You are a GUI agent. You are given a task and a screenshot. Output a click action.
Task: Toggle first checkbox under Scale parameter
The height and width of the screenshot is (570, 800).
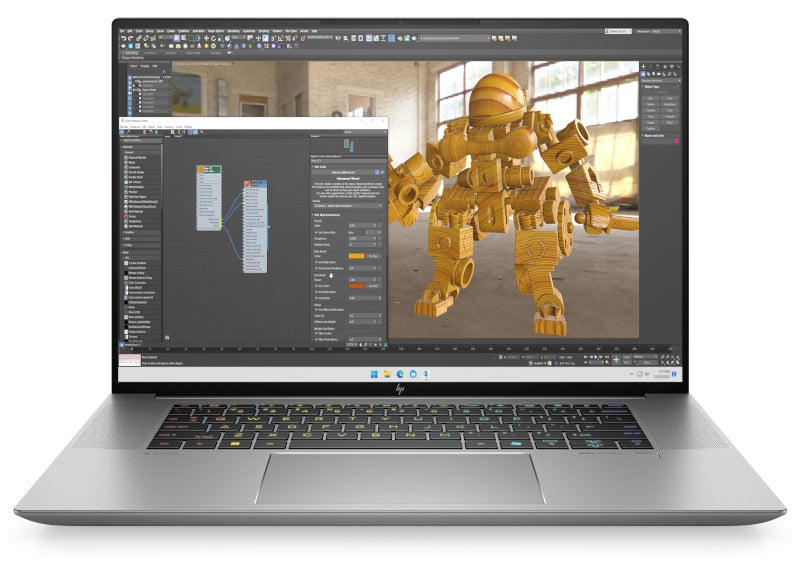pos(316,232)
